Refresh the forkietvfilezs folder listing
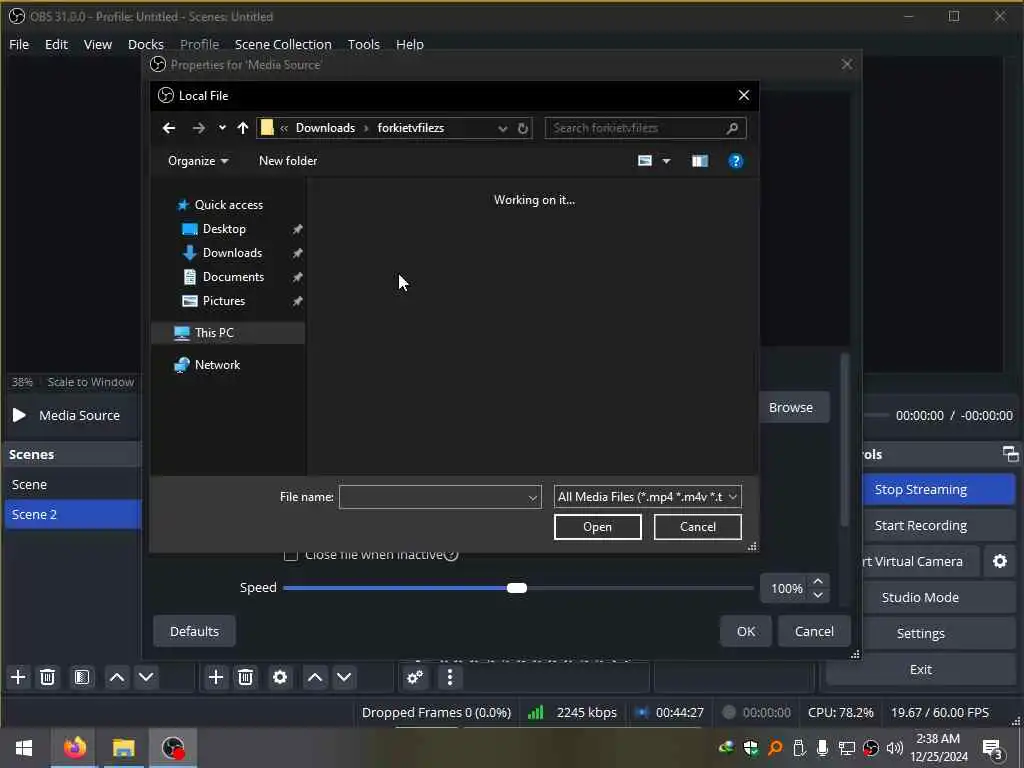The image size is (1024, 768). (x=522, y=128)
